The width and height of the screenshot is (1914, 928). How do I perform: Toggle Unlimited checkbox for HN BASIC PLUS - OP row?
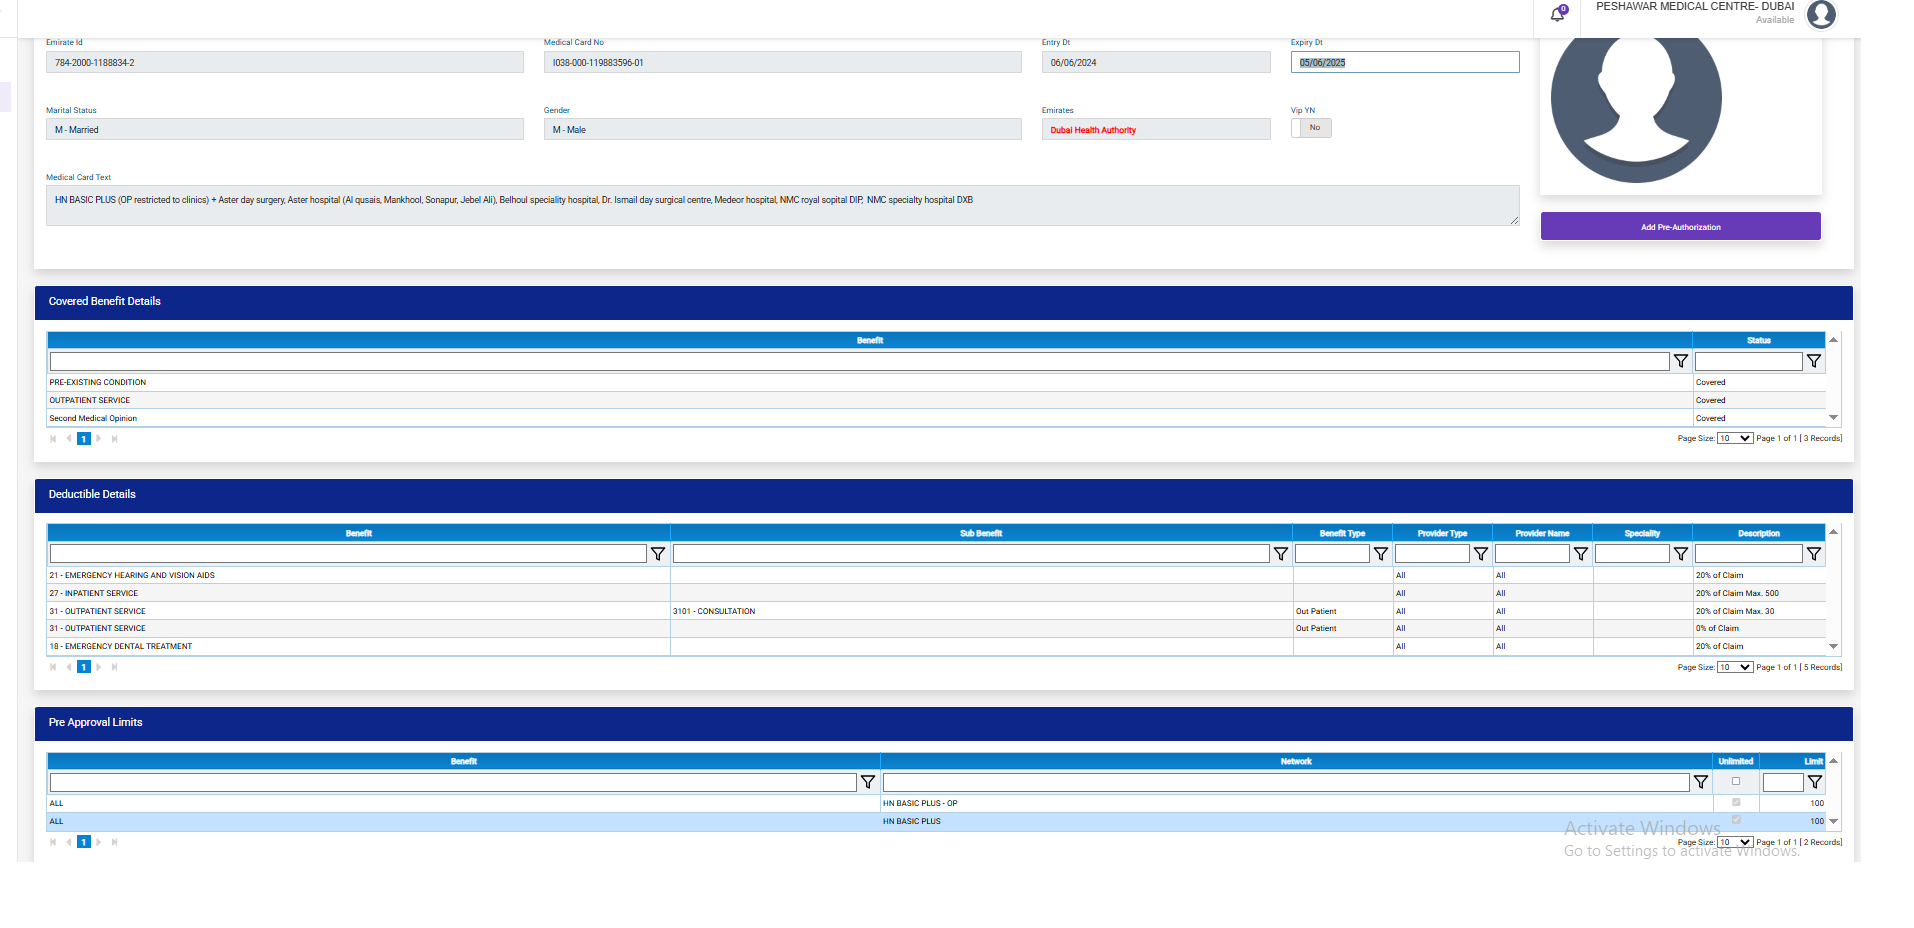tap(1736, 802)
